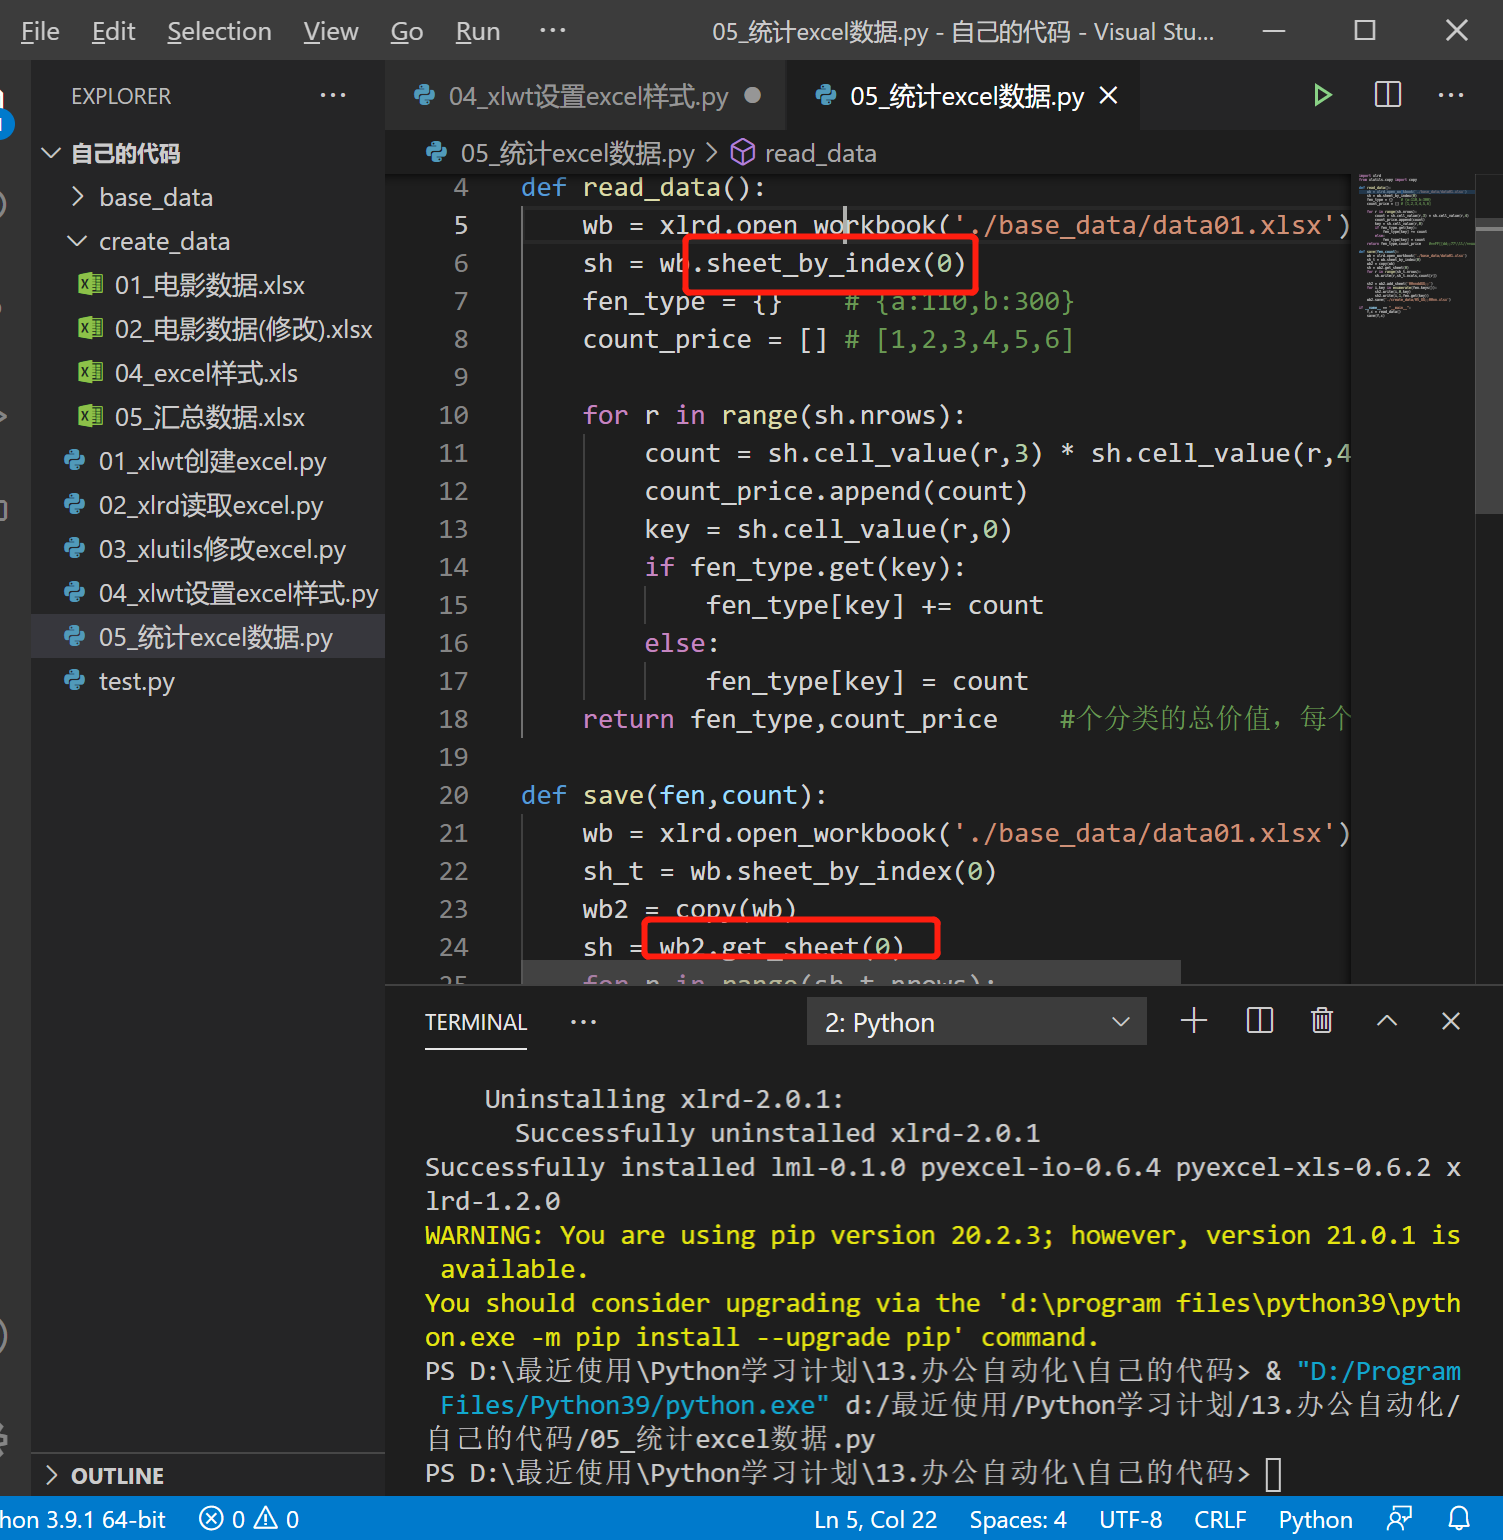This screenshot has height=1540, width=1503.
Task: Open 01_电影数据.xlsx file
Action: [x=209, y=285]
